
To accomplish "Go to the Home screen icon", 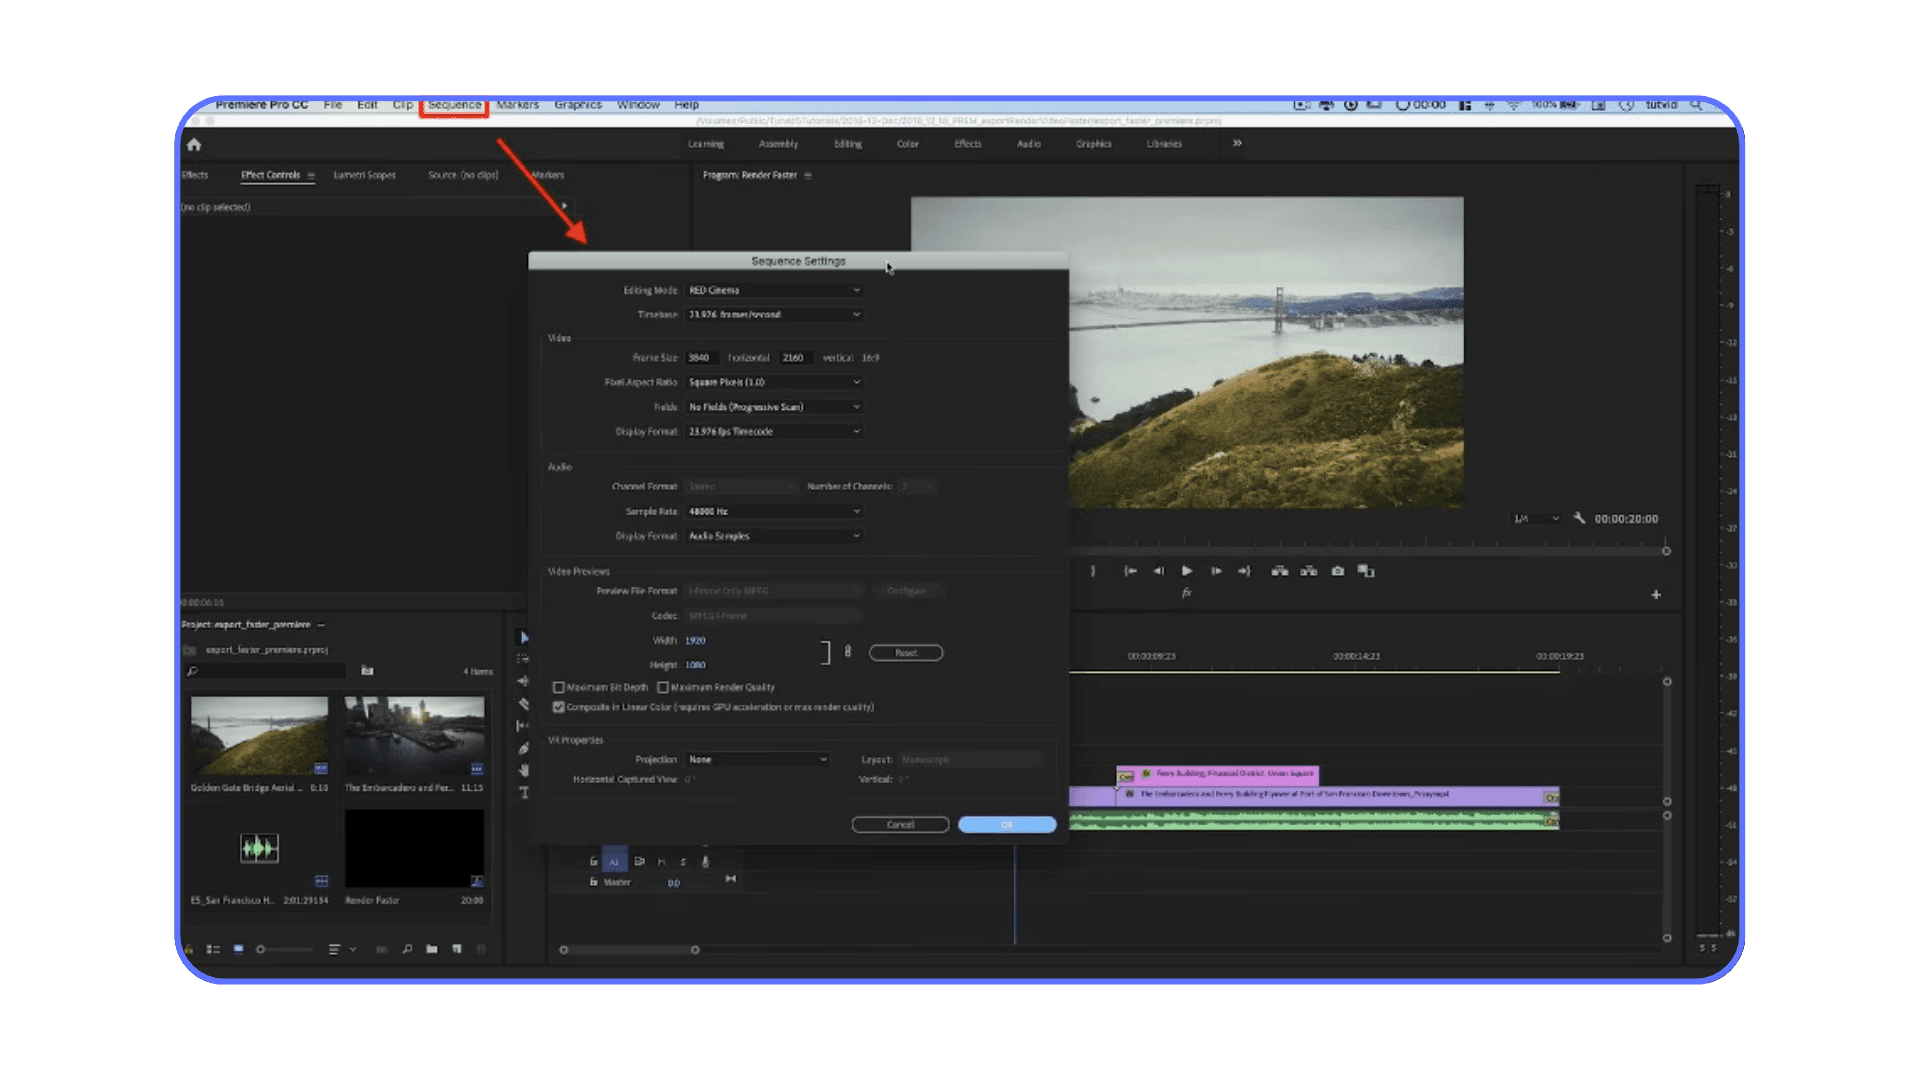I will (x=194, y=145).
